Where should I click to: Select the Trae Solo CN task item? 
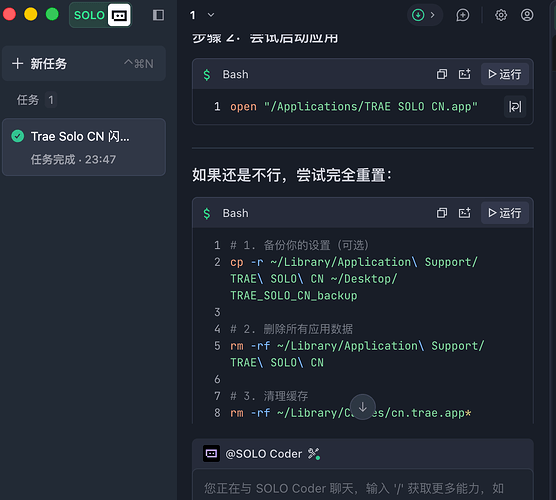(x=84, y=147)
